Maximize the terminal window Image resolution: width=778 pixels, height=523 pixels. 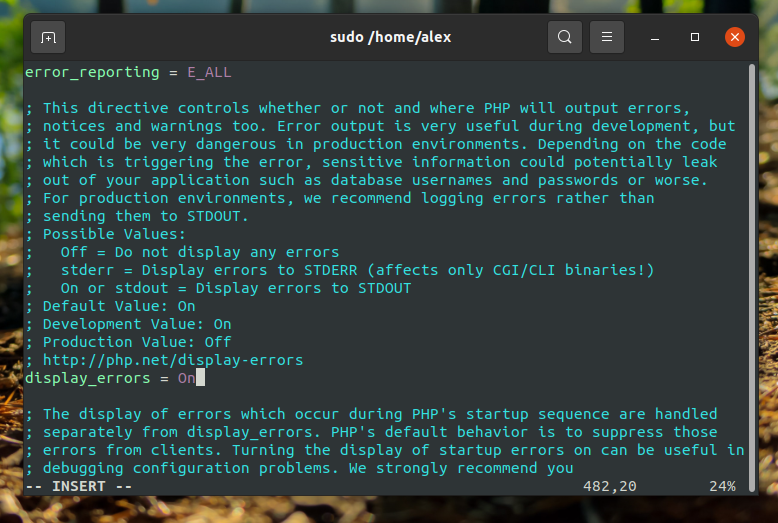695,37
